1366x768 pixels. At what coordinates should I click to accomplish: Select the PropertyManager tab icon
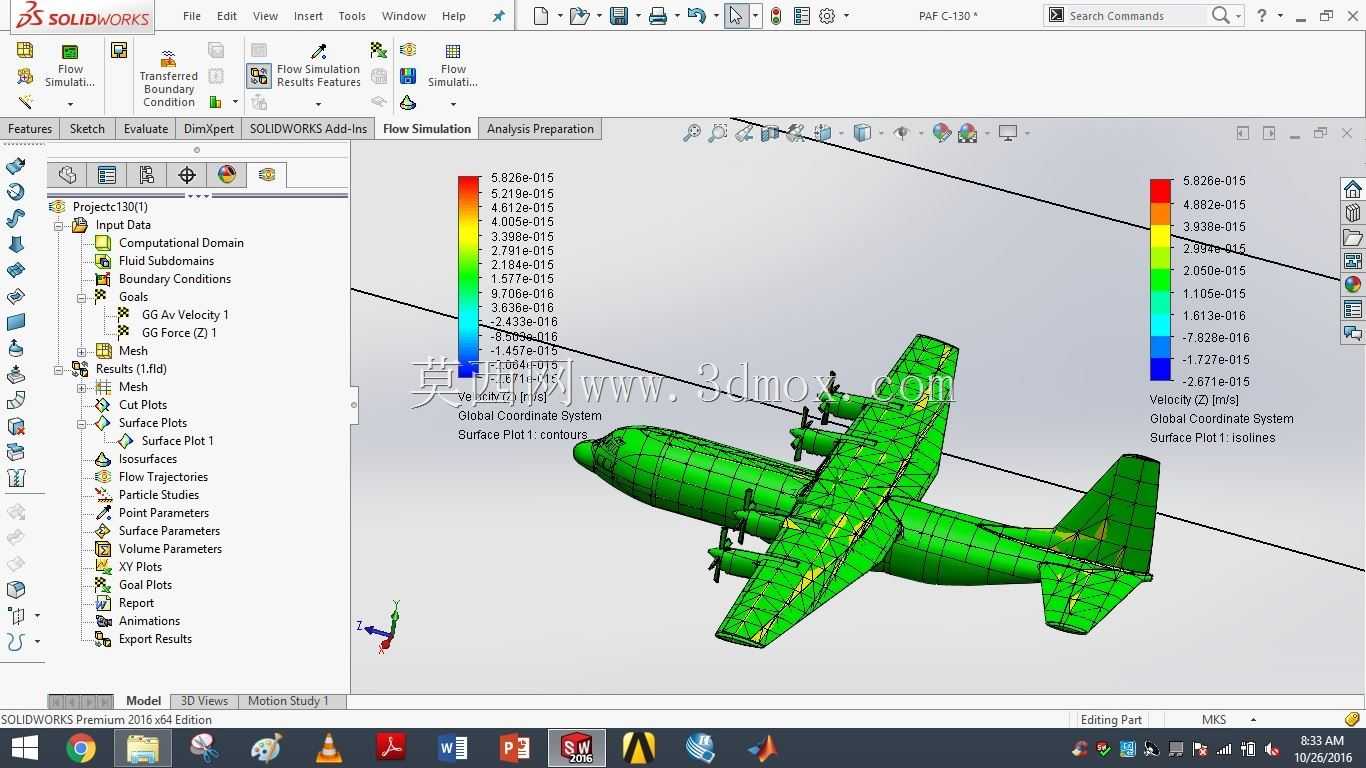coord(107,175)
